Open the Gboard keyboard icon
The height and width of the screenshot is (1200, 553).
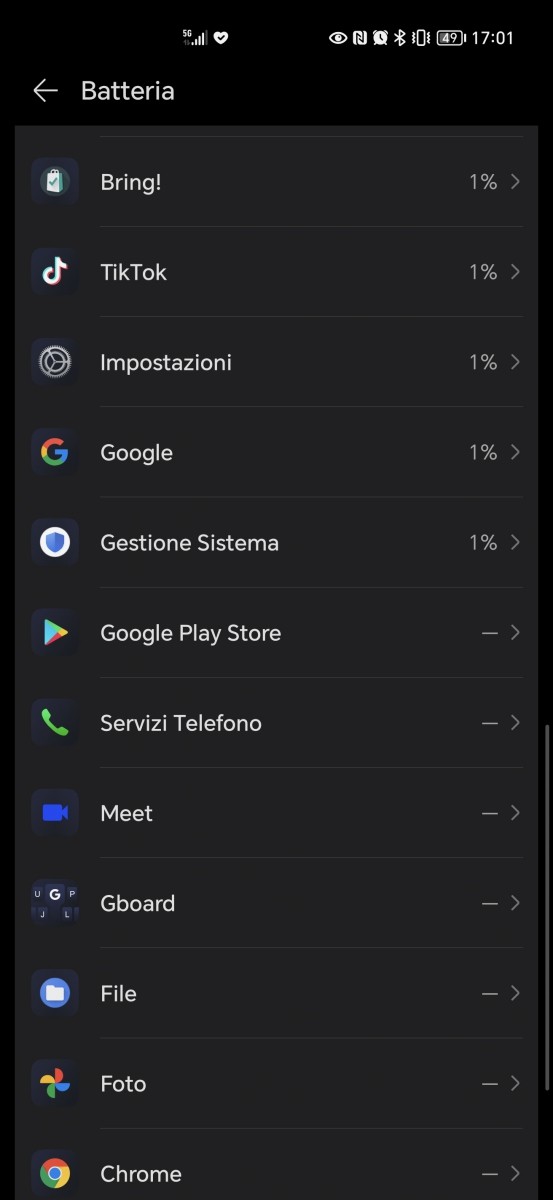click(x=55, y=903)
